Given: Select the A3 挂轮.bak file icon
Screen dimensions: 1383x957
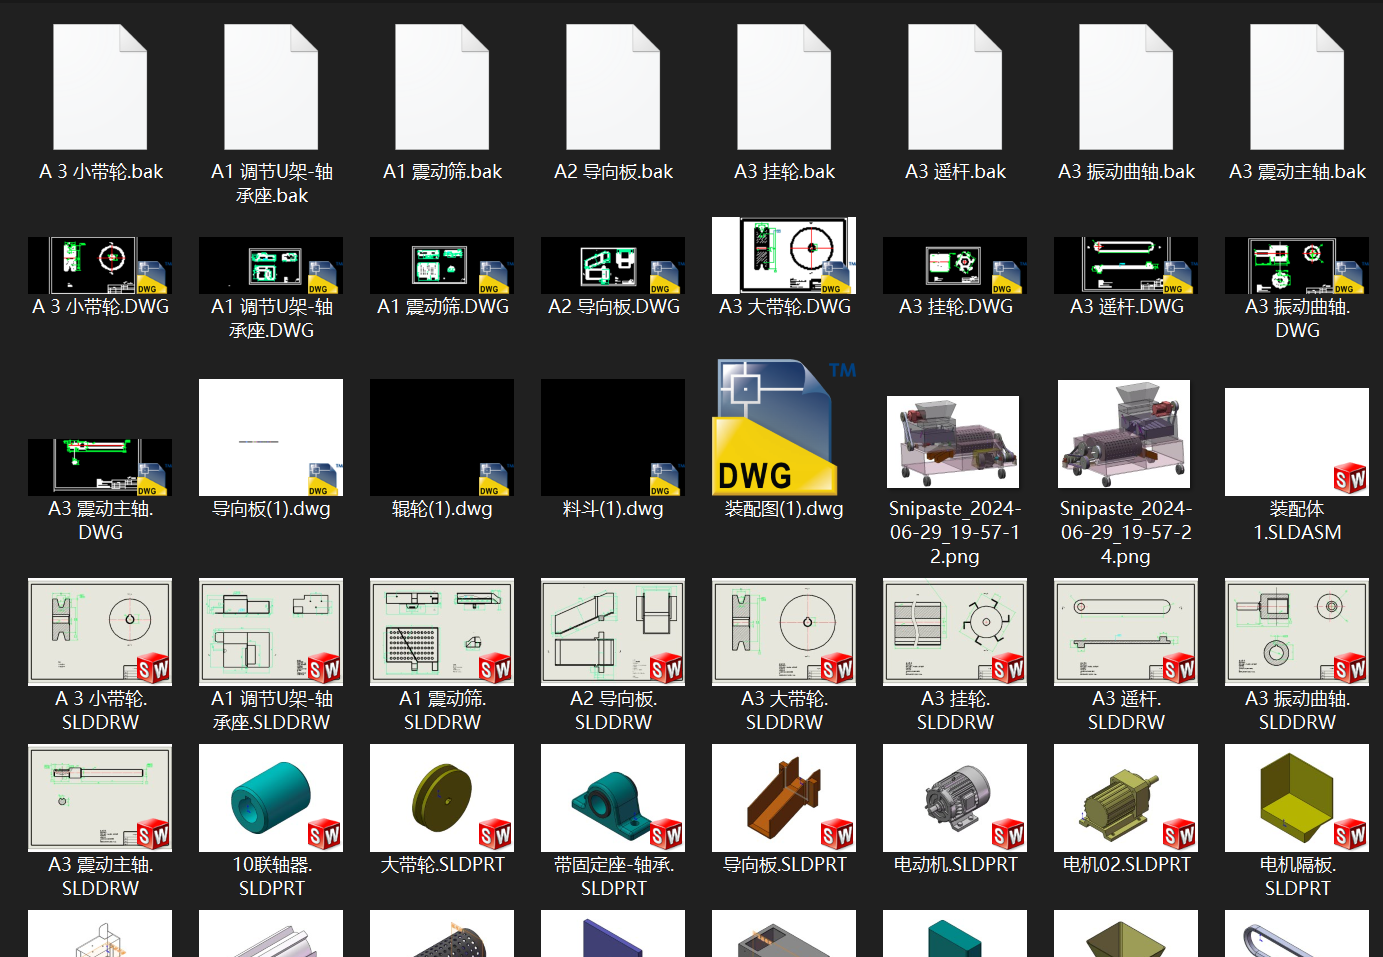Looking at the screenshot, I should pyautogui.click(x=784, y=87).
